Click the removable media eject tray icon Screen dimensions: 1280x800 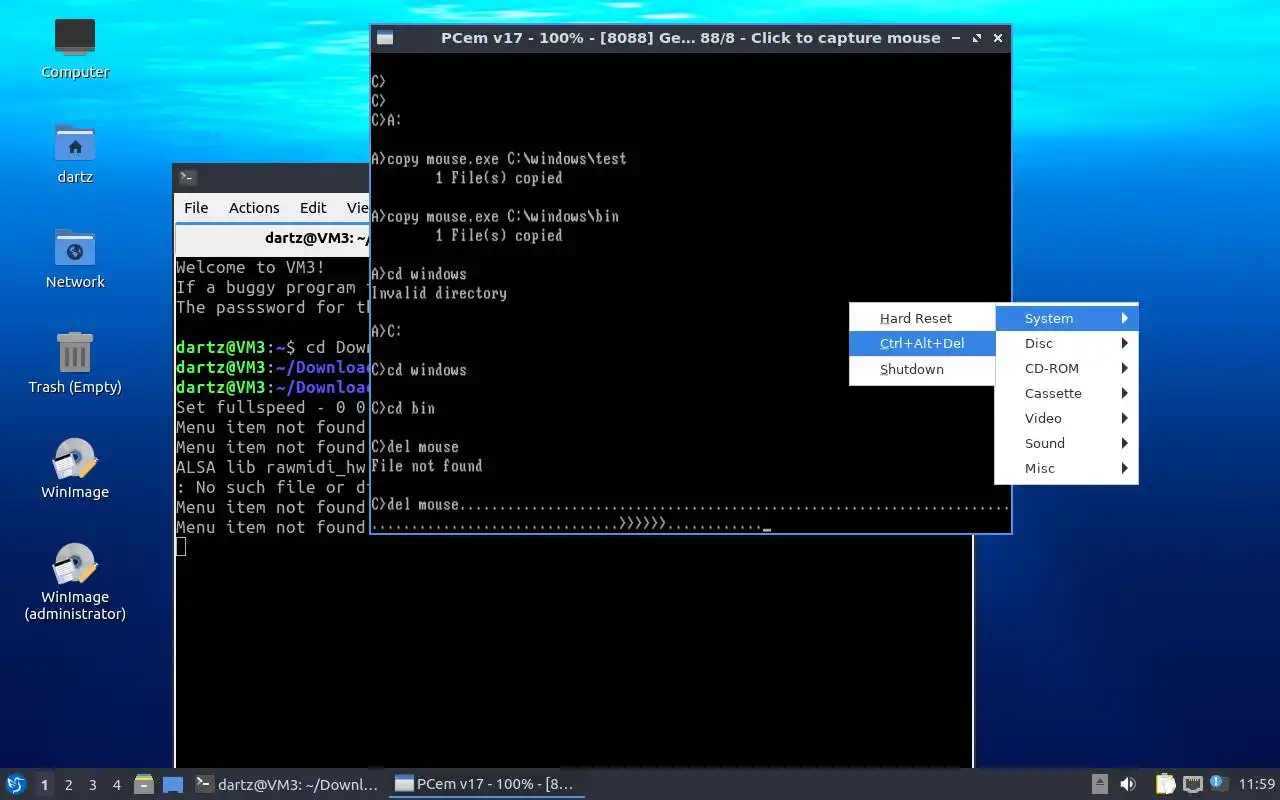pyautogui.click(x=1099, y=784)
